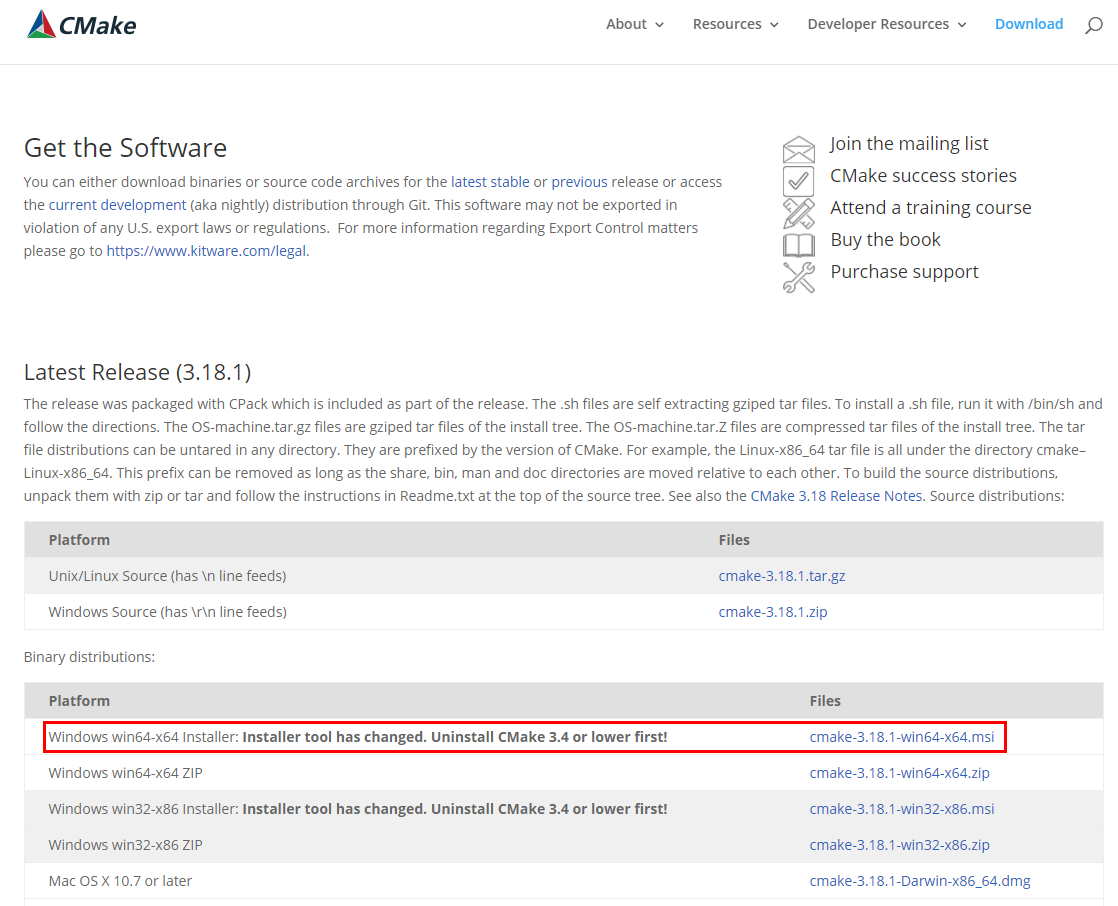Click the success stories checkmark icon

799,180
